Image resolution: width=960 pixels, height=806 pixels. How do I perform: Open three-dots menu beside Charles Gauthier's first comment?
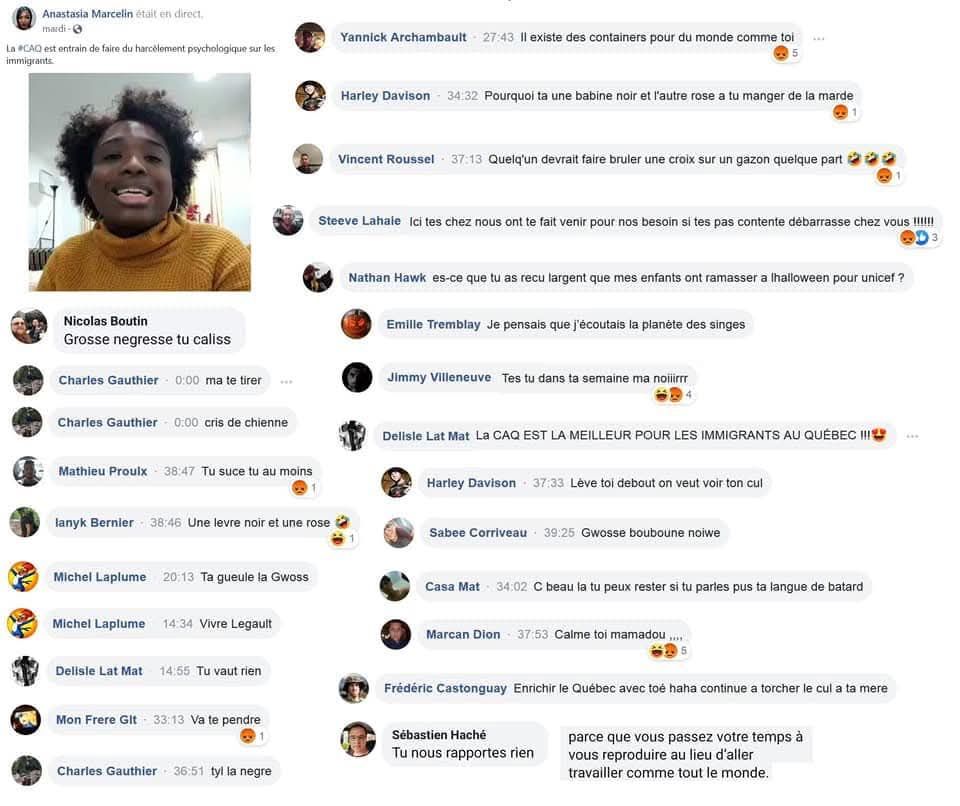(286, 382)
